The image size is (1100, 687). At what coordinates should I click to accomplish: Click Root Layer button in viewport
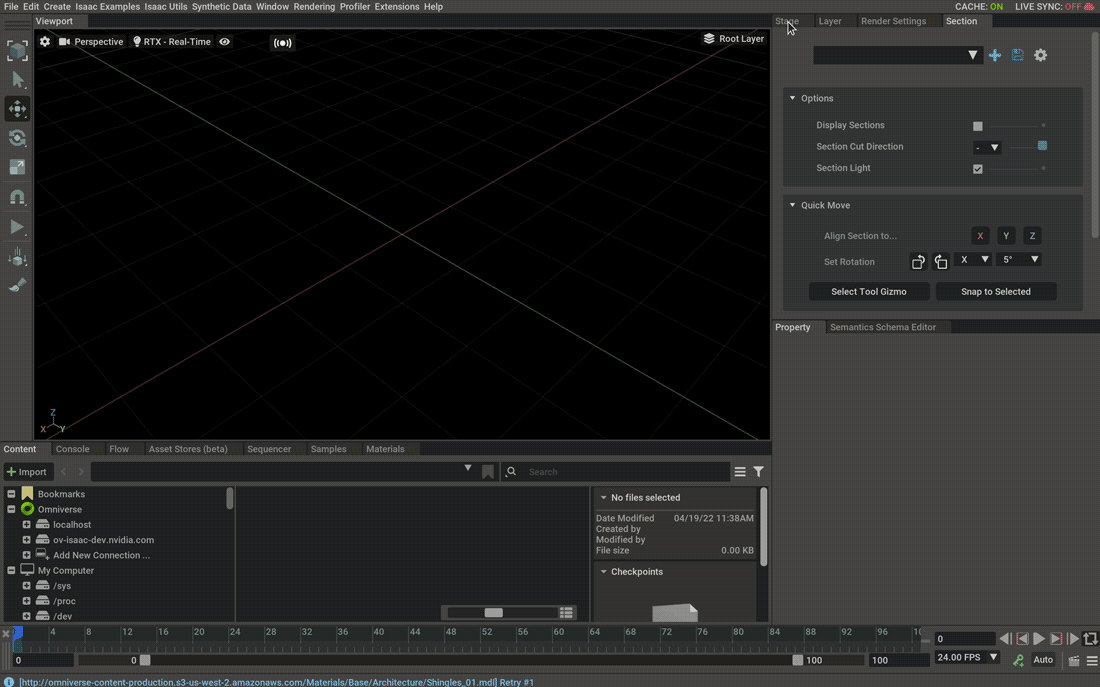(x=734, y=39)
